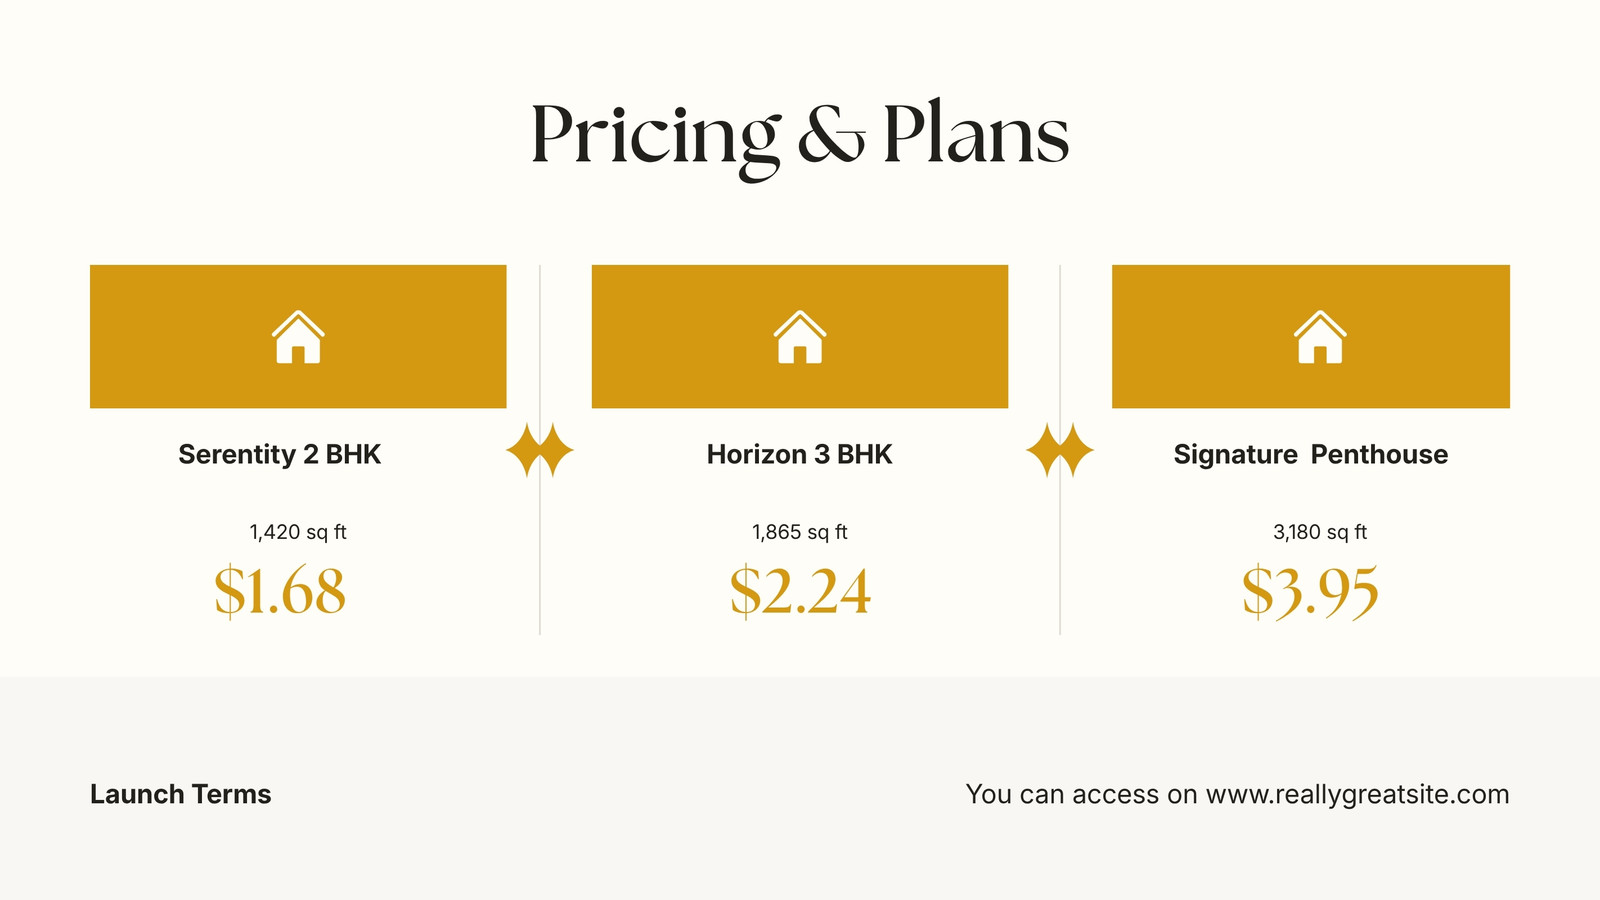This screenshot has height=900, width=1600.
Task: Click the gold banner above Signature Penthouse
Action: (x=1311, y=336)
